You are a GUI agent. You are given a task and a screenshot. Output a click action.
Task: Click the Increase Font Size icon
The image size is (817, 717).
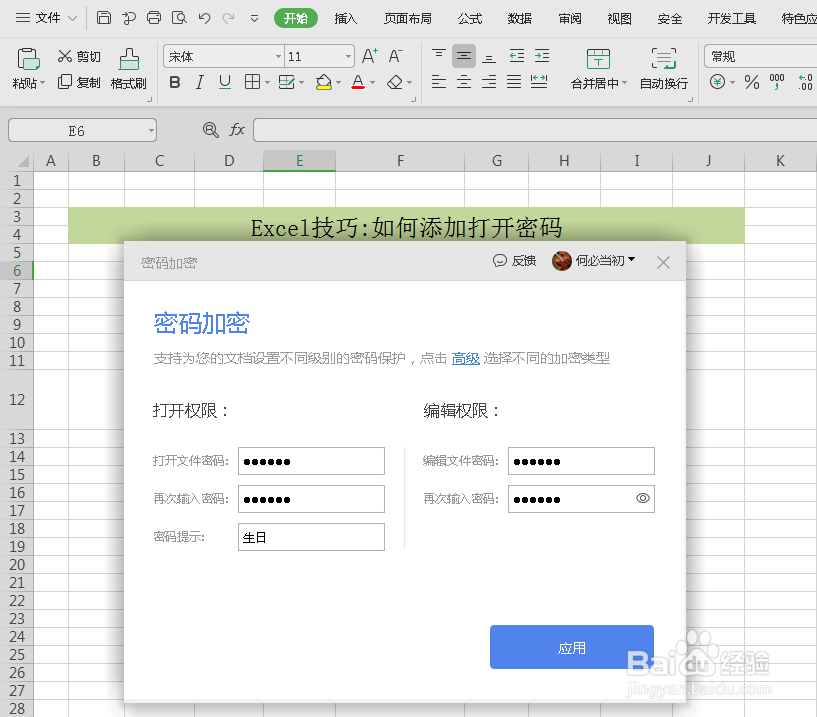coord(369,56)
